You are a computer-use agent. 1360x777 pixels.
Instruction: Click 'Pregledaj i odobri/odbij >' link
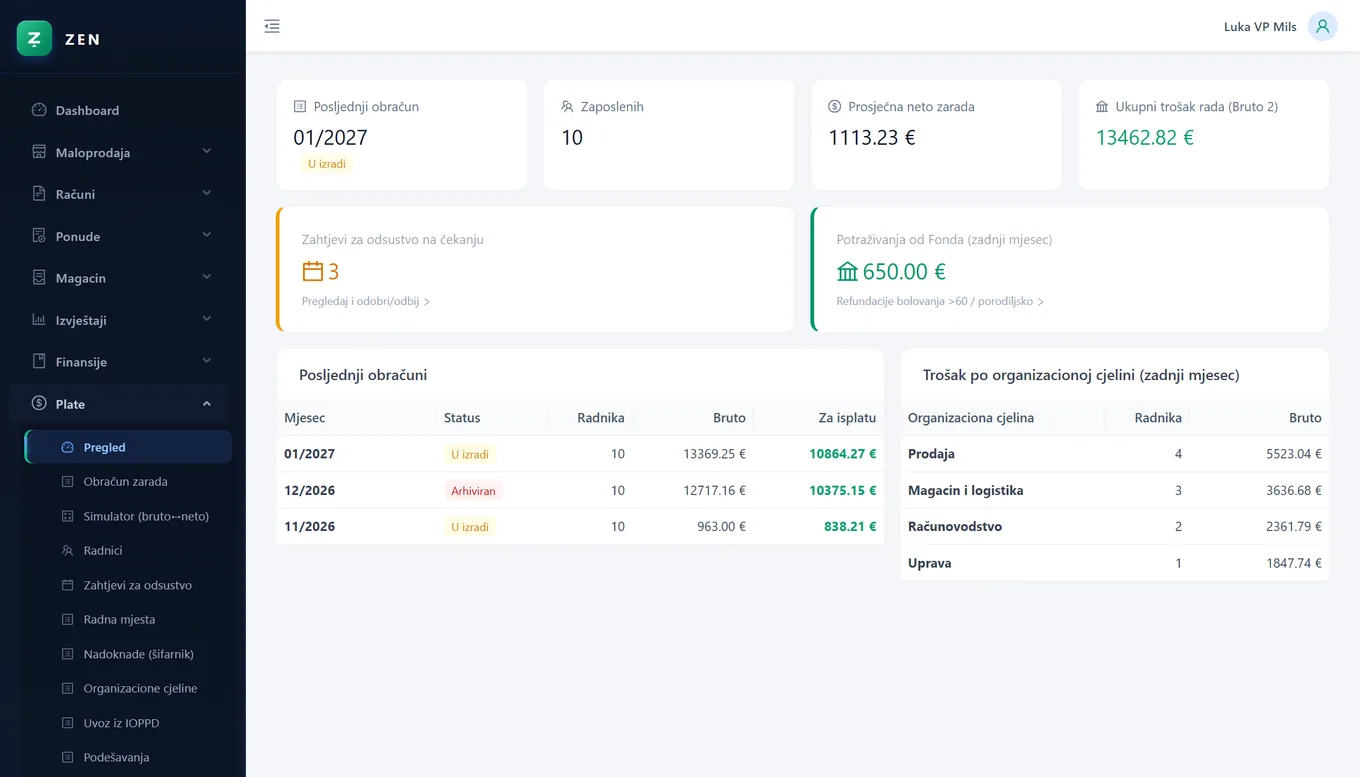click(x=366, y=301)
